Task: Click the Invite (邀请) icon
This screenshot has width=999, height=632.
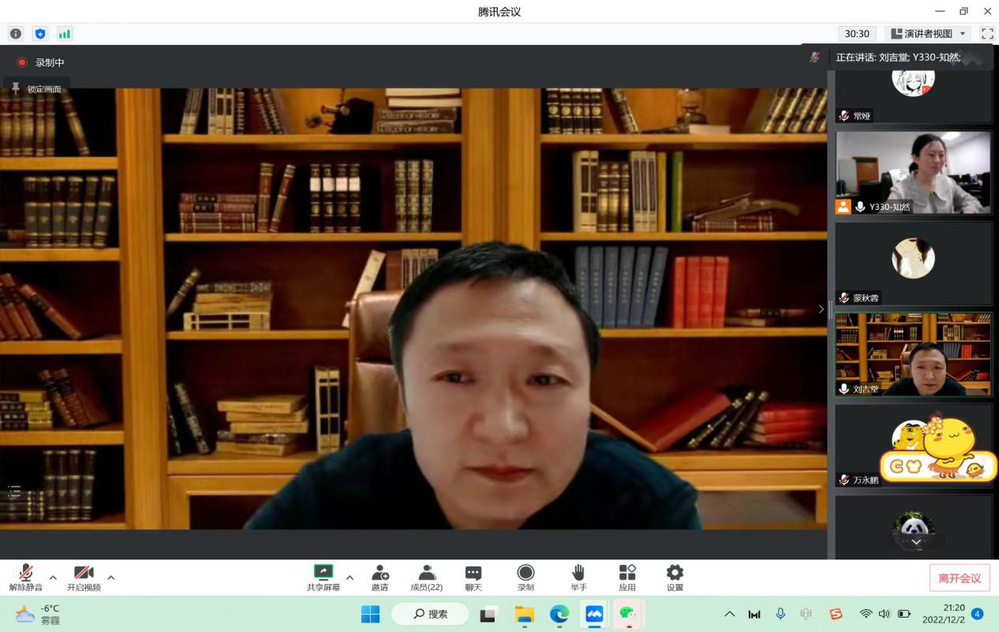Action: 380,576
